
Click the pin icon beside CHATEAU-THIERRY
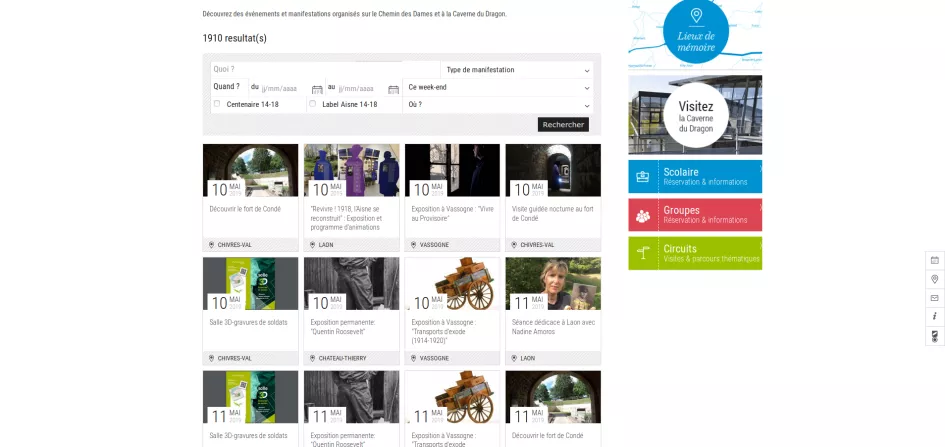pyautogui.click(x=312, y=358)
